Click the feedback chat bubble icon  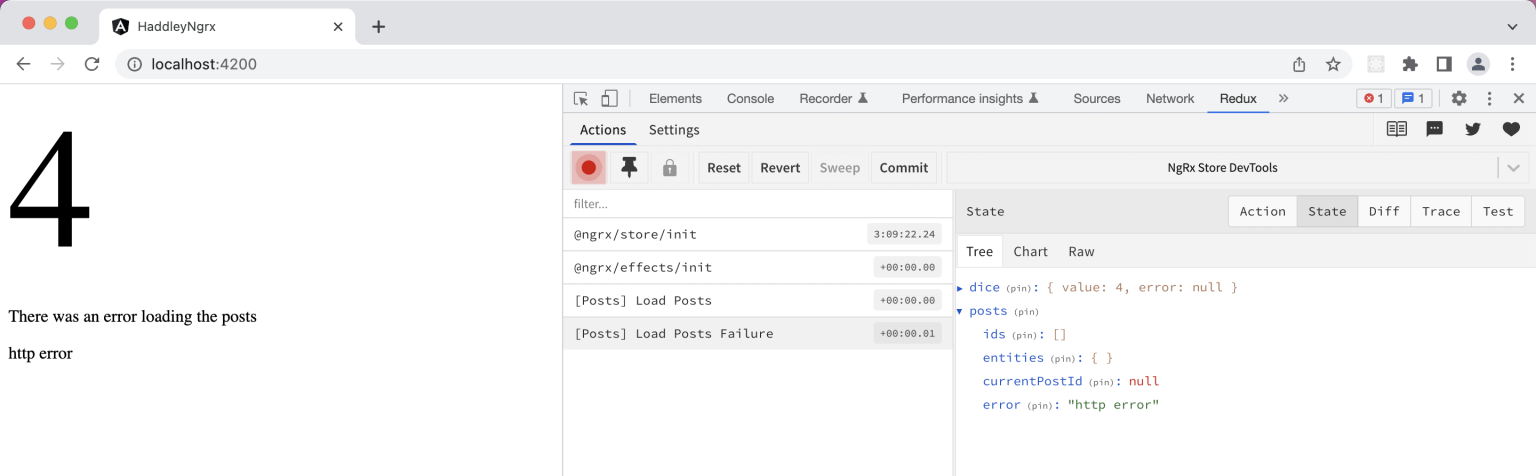click(x=1435, y=129)
